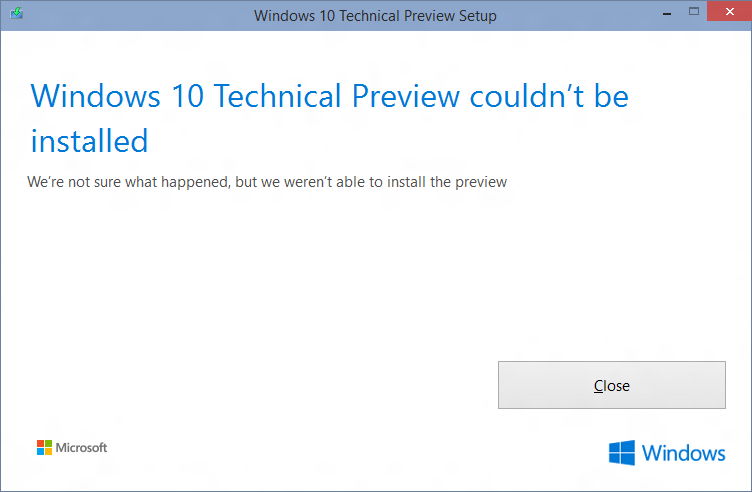Click the message We're not sure what happened
Screen dimensions: 752x492
tap(267, 182)
